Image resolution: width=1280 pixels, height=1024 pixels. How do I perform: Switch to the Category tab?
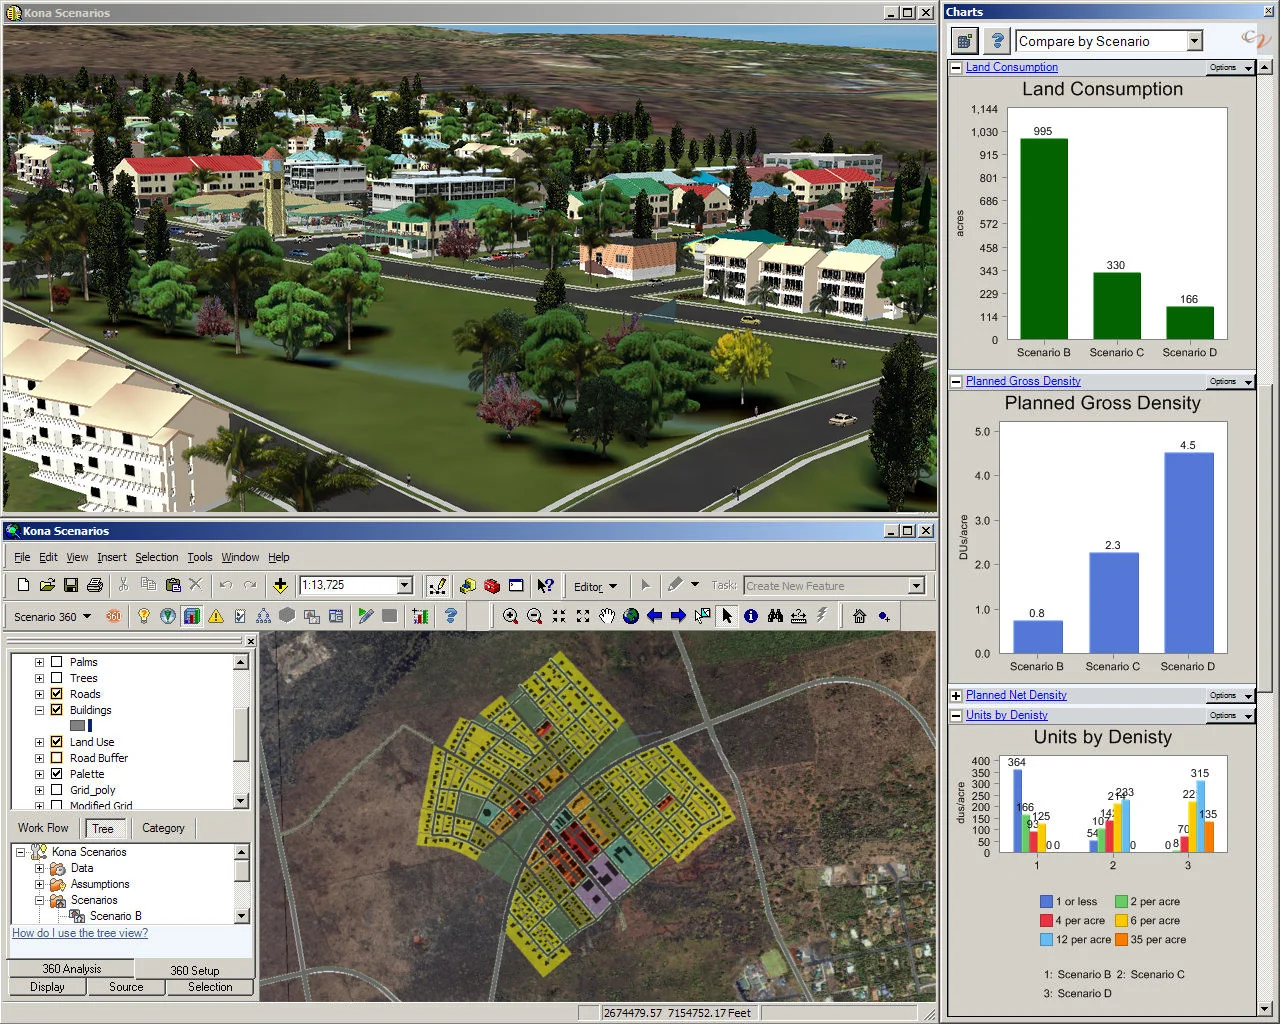pos(163,828)
